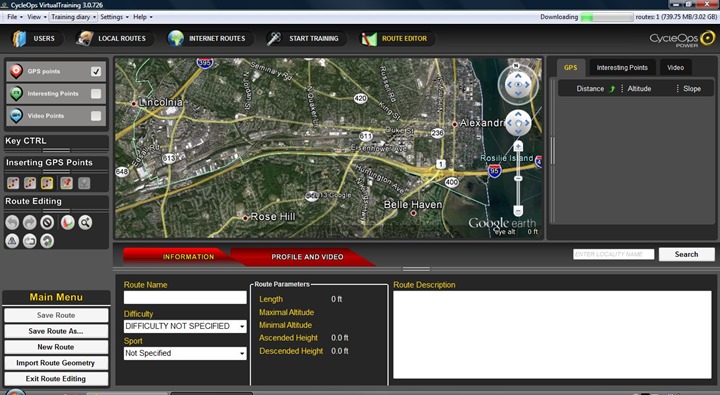Click the magnifier zoom icon in Route Editing

click(85, 223)
